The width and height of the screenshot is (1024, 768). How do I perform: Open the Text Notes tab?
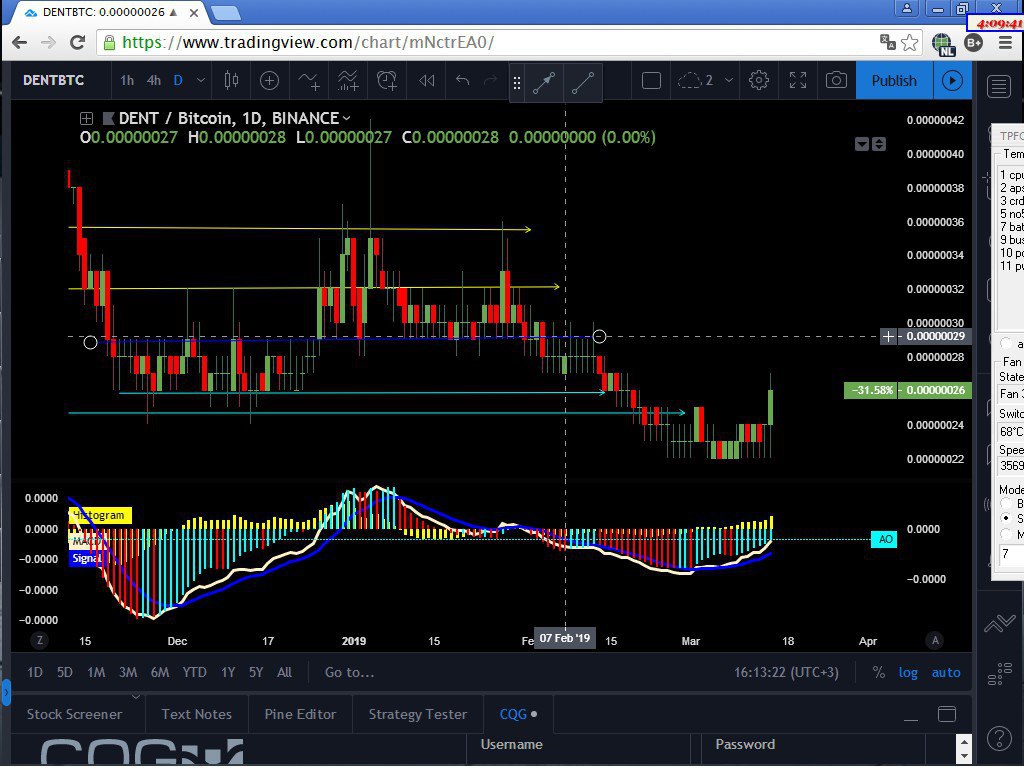[197, 714]
